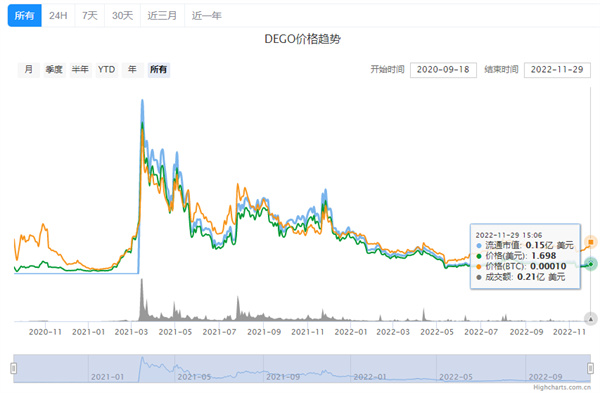This screenshot has width=600, height=393.
Task: Click the 季度 range selector button
Action: click(54, 70)
